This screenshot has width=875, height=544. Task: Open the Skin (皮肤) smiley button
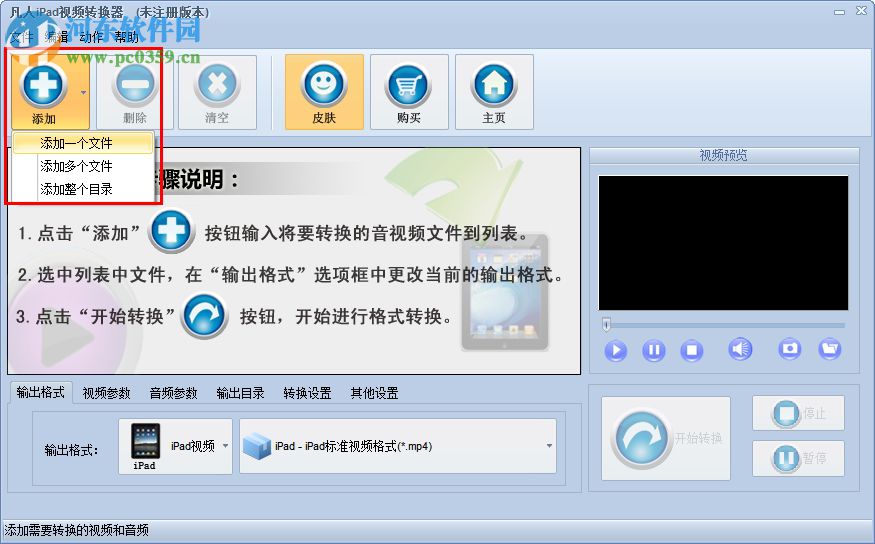coord(324,92)
